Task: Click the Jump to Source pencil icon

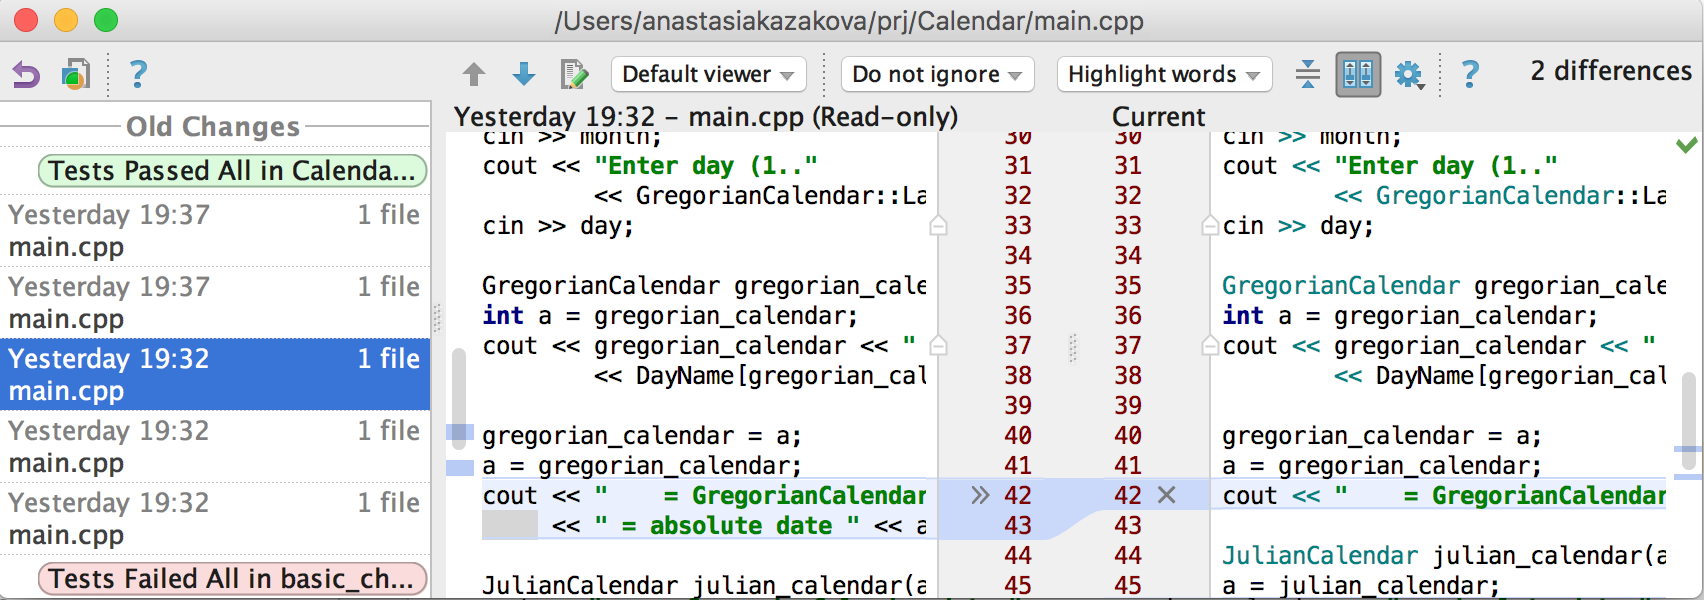Action: tap(574, 74)
